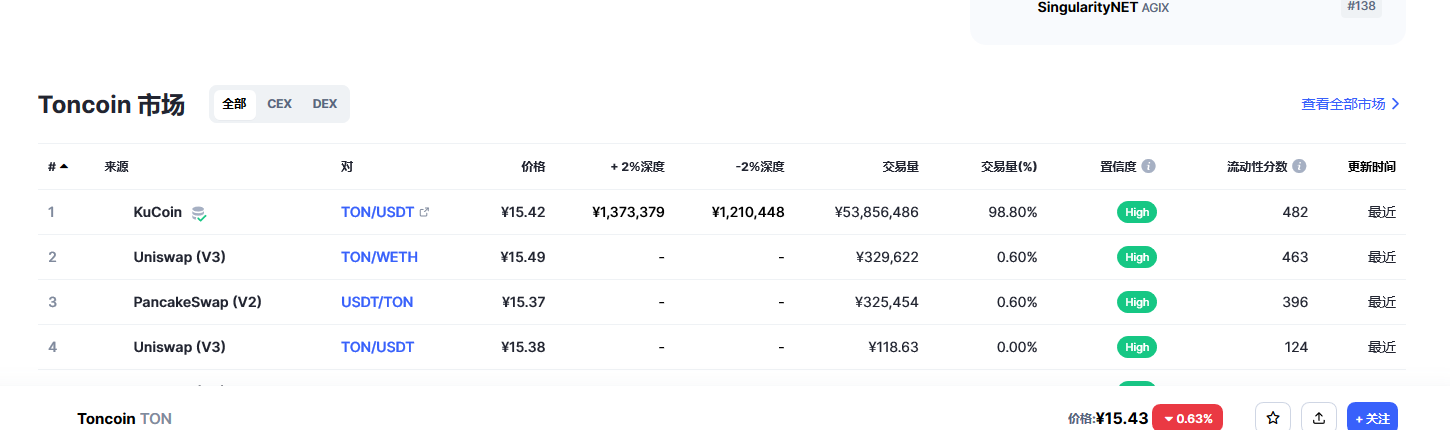The width and height of the screenshot is (1450, 430).
Task: Click High badge in PancakeSwap row
Action: coord(1137,302)
